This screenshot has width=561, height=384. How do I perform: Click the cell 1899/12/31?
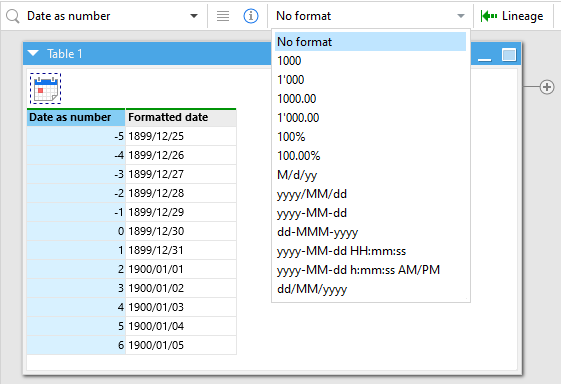tap(181, 250)
